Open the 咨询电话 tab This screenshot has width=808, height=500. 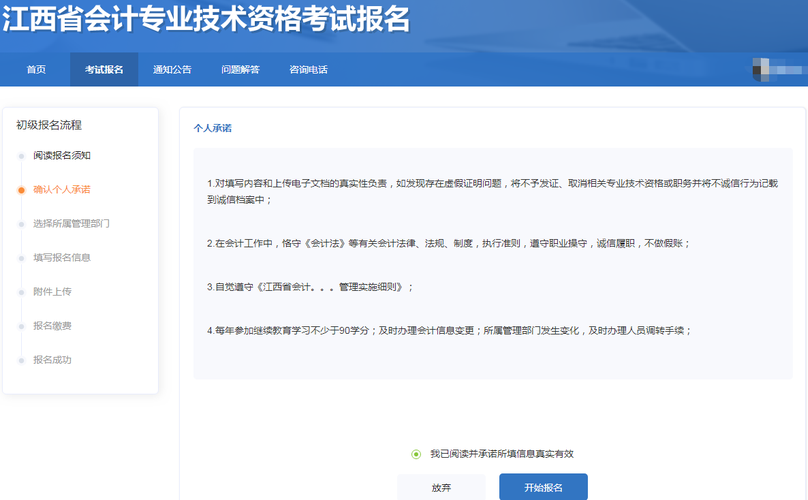click(308, 69)
